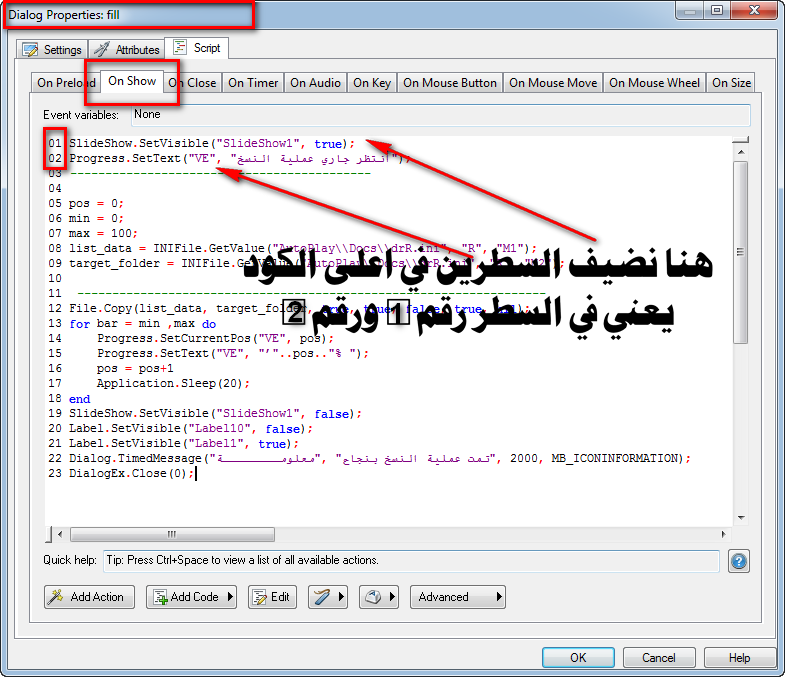Select the On Mouse Button tab
Image resolution: width=785 pixels, height=677 pixels.
449,83
